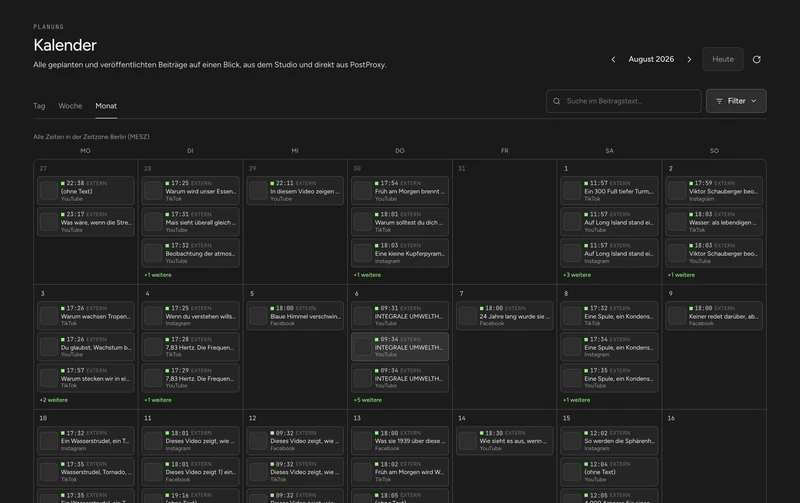
Task: Expand +1 weitere on day 28
Action: (158, 275)
